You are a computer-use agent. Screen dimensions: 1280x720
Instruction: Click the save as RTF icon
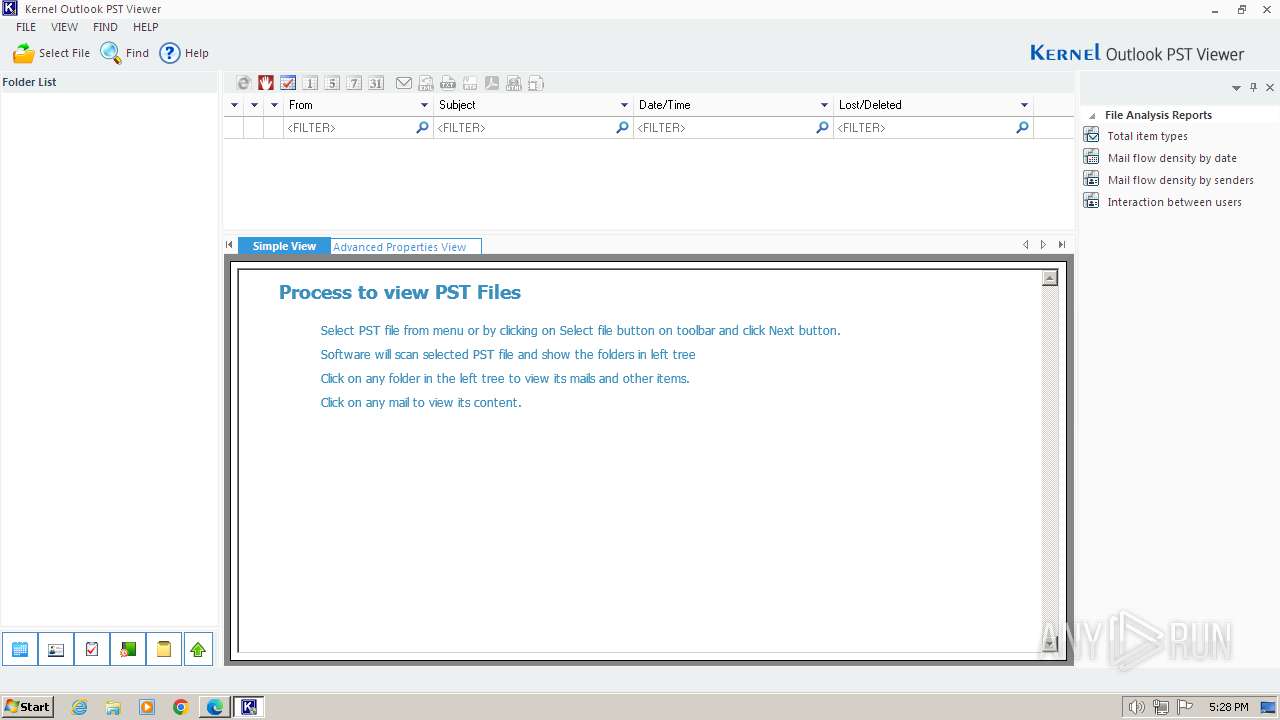pyautogui.click(x=470, y=83)
